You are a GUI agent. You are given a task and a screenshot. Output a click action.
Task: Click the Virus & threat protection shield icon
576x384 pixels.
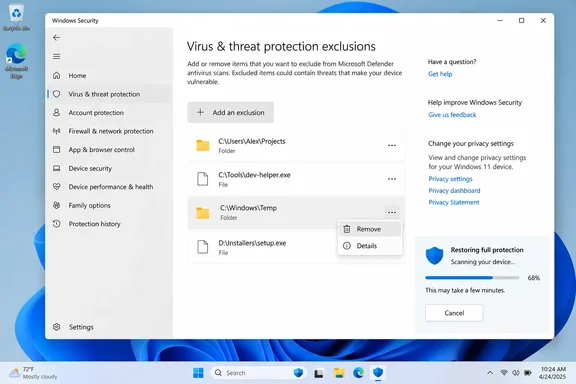(56, 94)
